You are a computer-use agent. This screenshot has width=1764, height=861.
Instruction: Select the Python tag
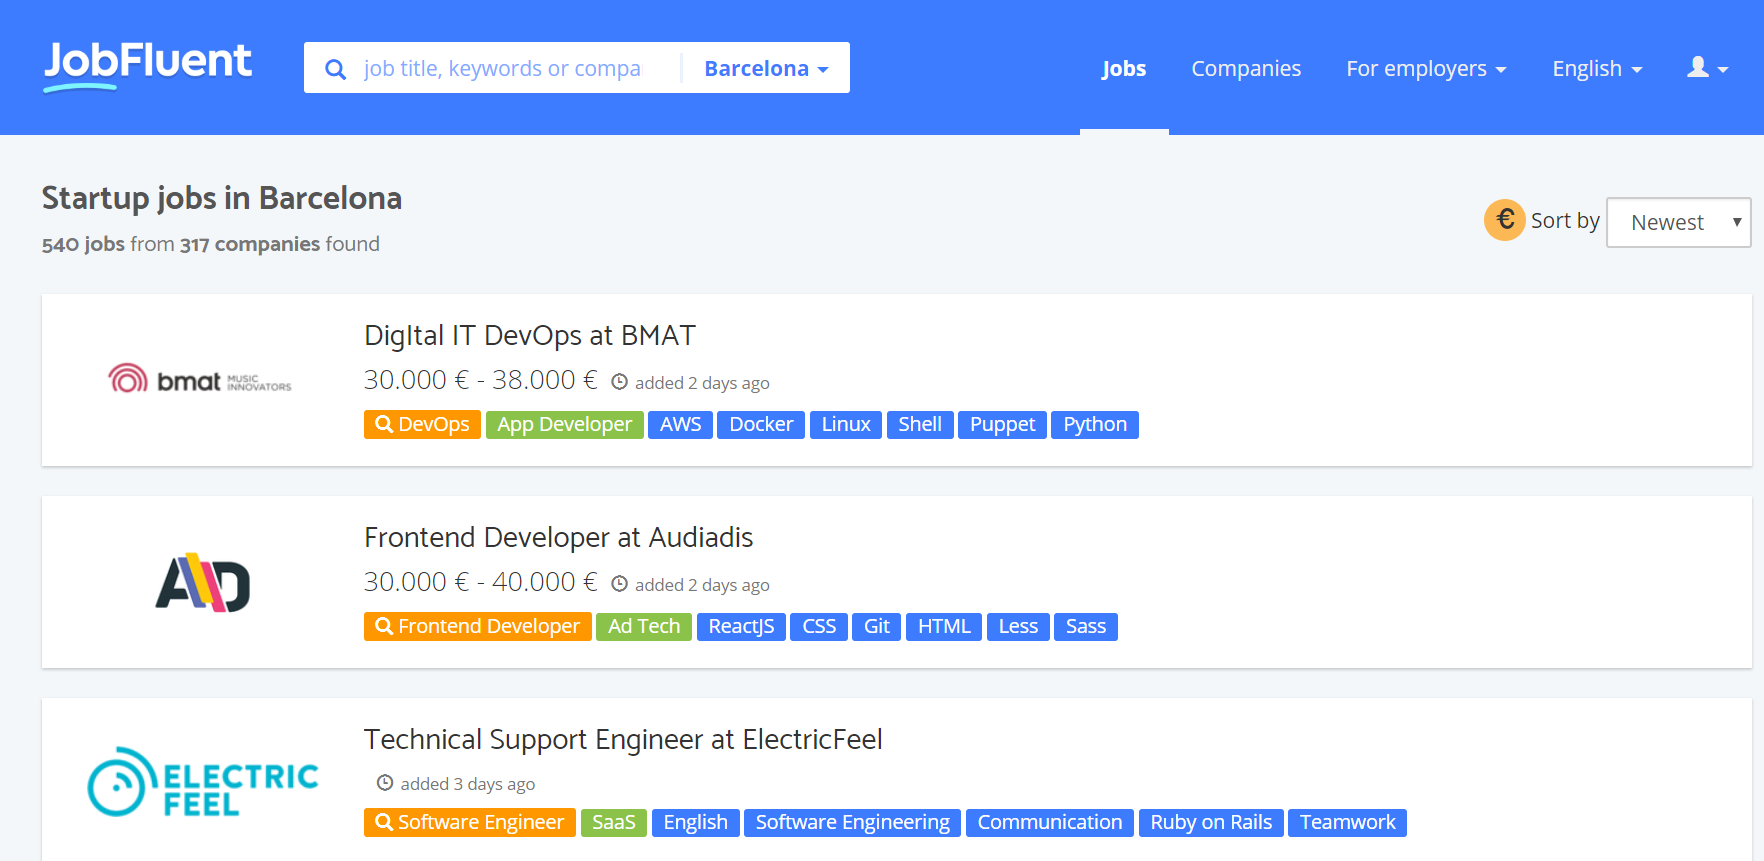pyautogui.click(x=1095, y=425)
